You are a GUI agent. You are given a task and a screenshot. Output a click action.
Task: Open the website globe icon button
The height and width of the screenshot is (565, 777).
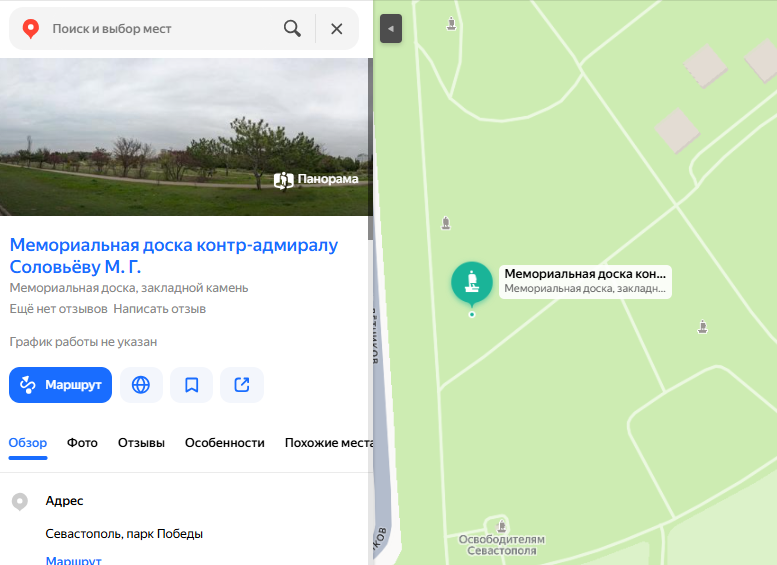tap(141, 385)
